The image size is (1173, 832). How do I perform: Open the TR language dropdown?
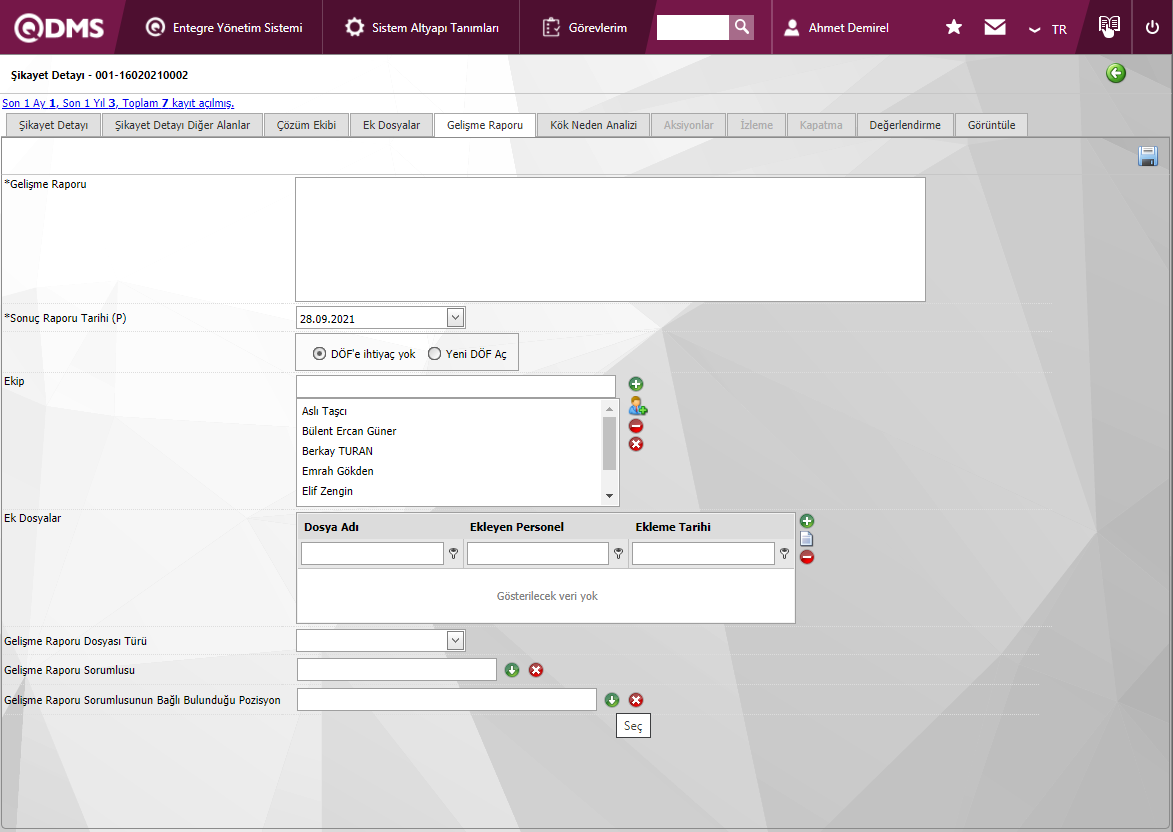(1047, 29)
